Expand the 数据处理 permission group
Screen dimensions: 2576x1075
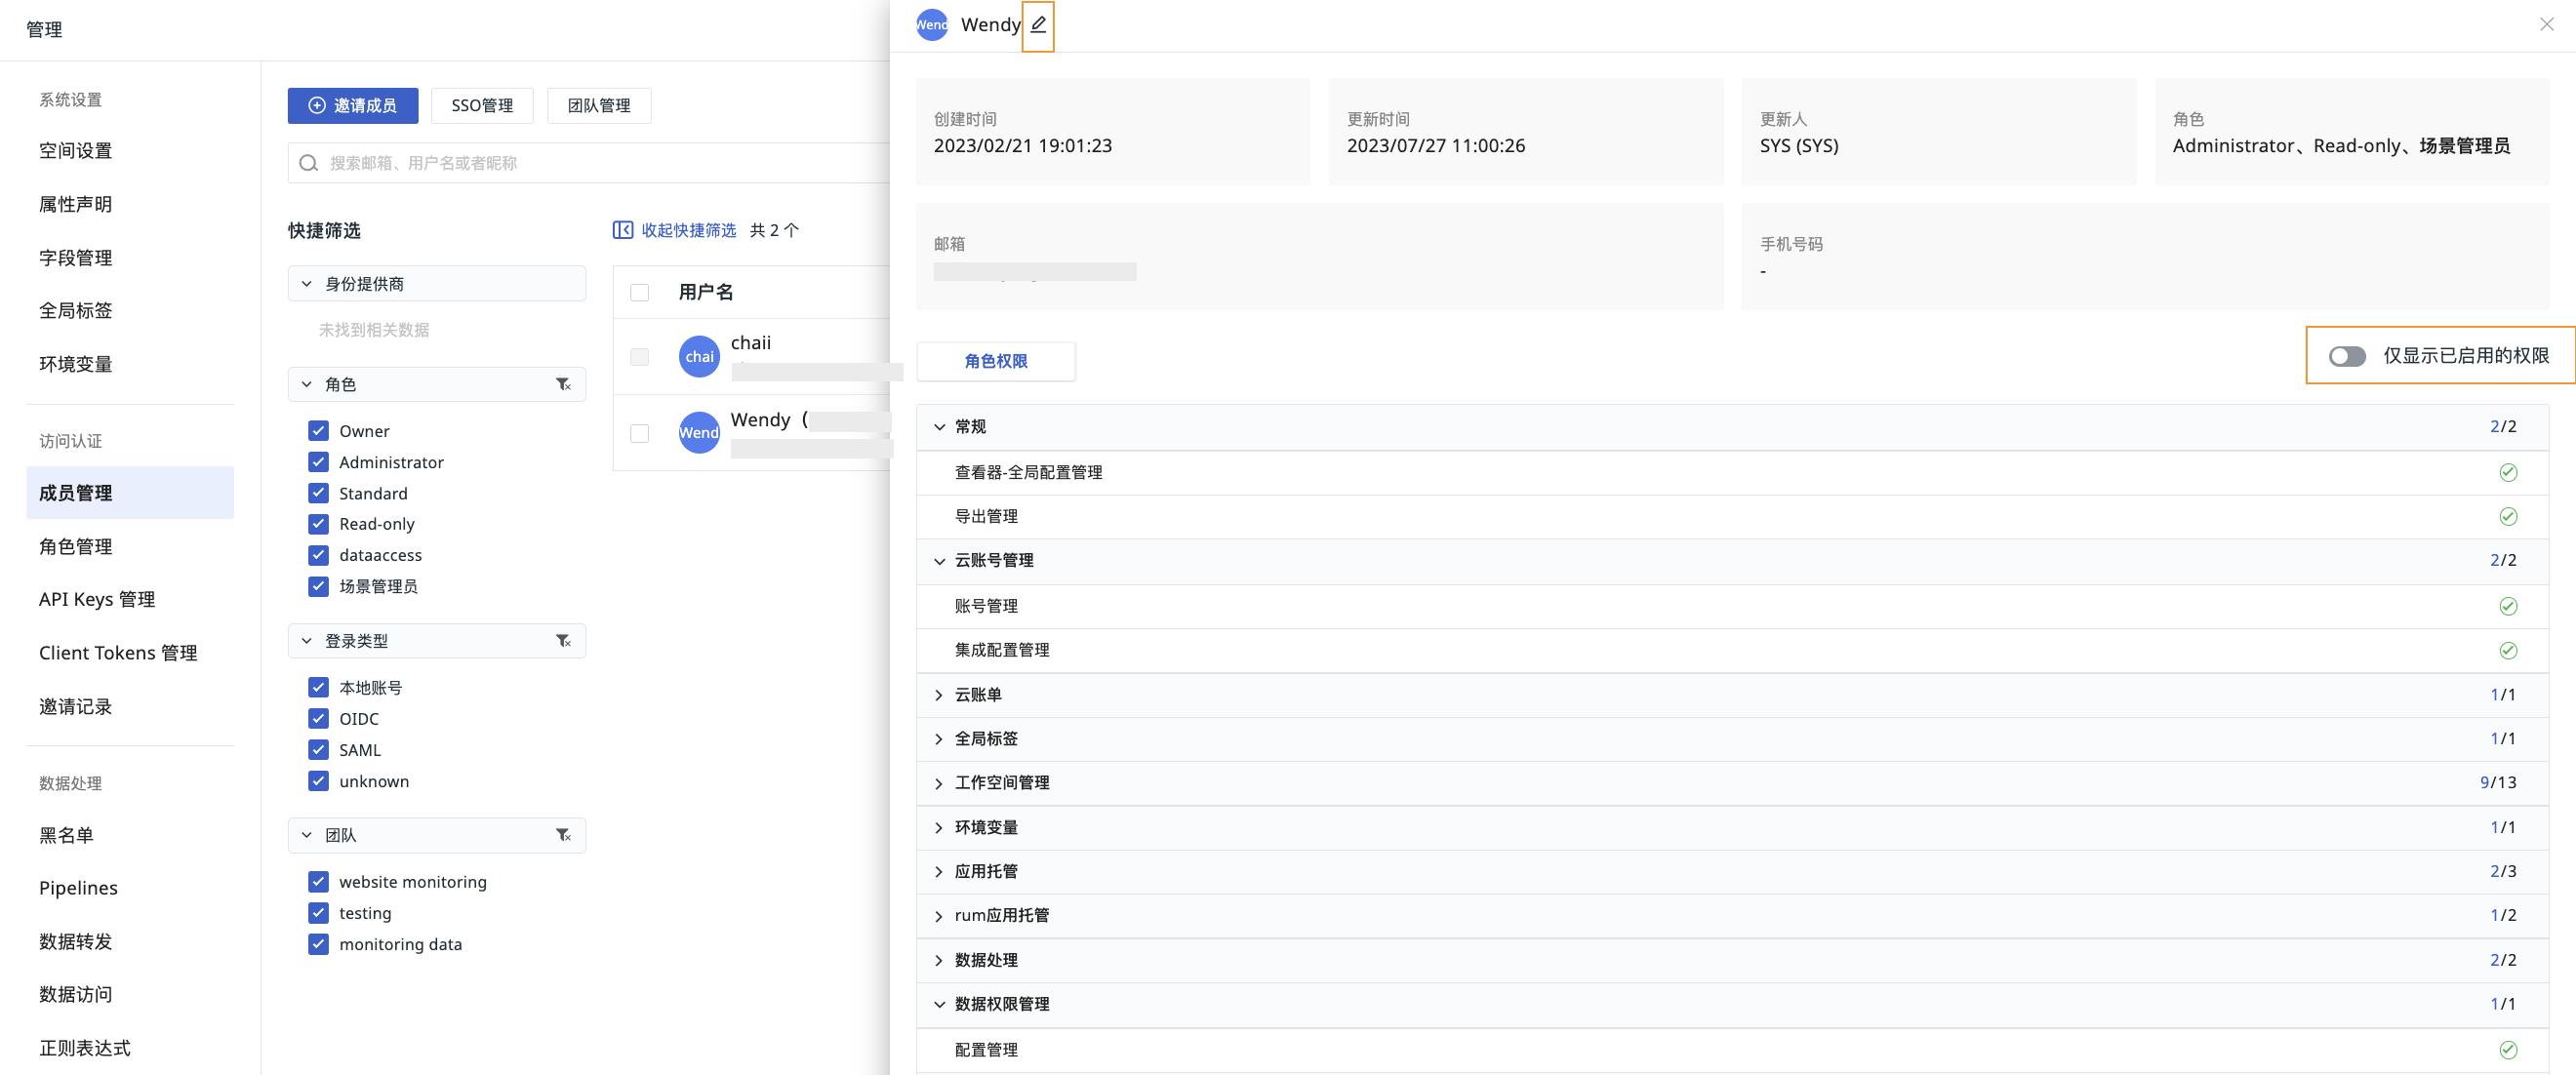pyautogui.click(x=939, y=961)
